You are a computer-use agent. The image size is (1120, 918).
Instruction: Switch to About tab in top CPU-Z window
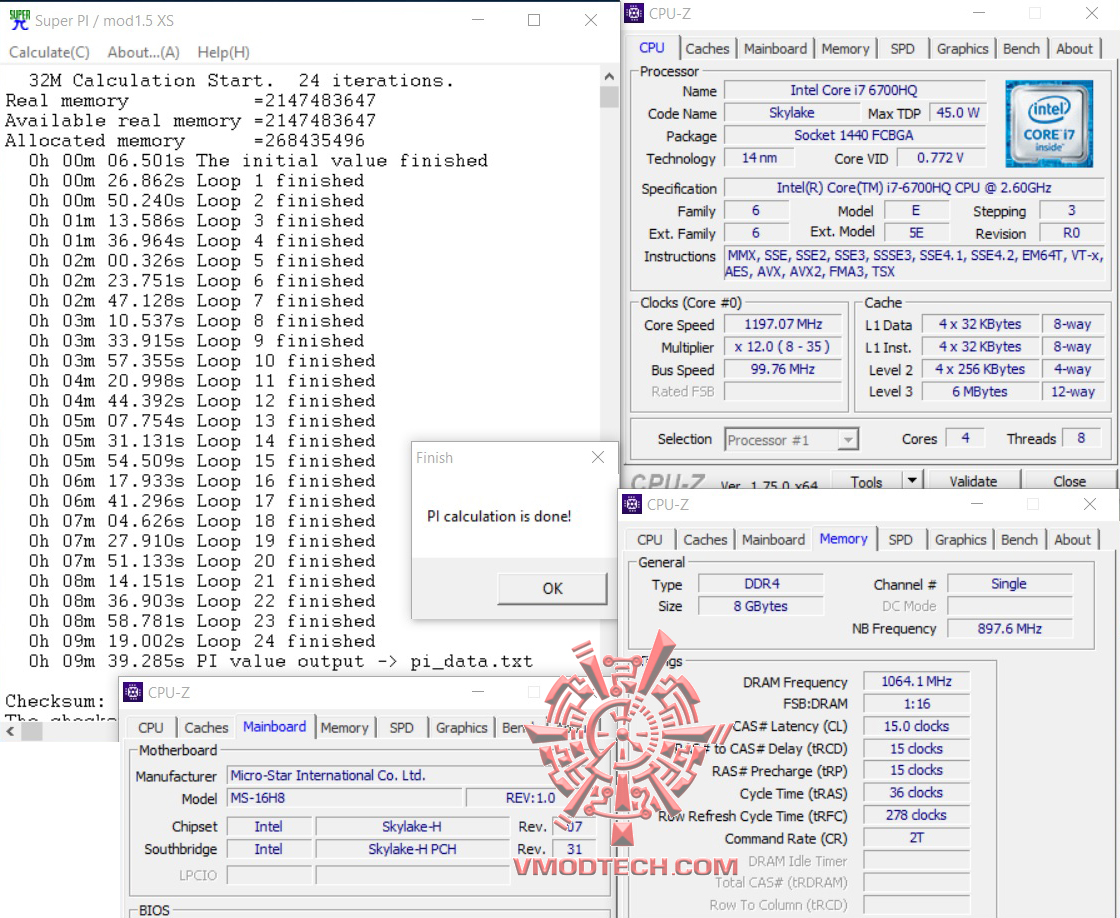tap(1074, 49)
